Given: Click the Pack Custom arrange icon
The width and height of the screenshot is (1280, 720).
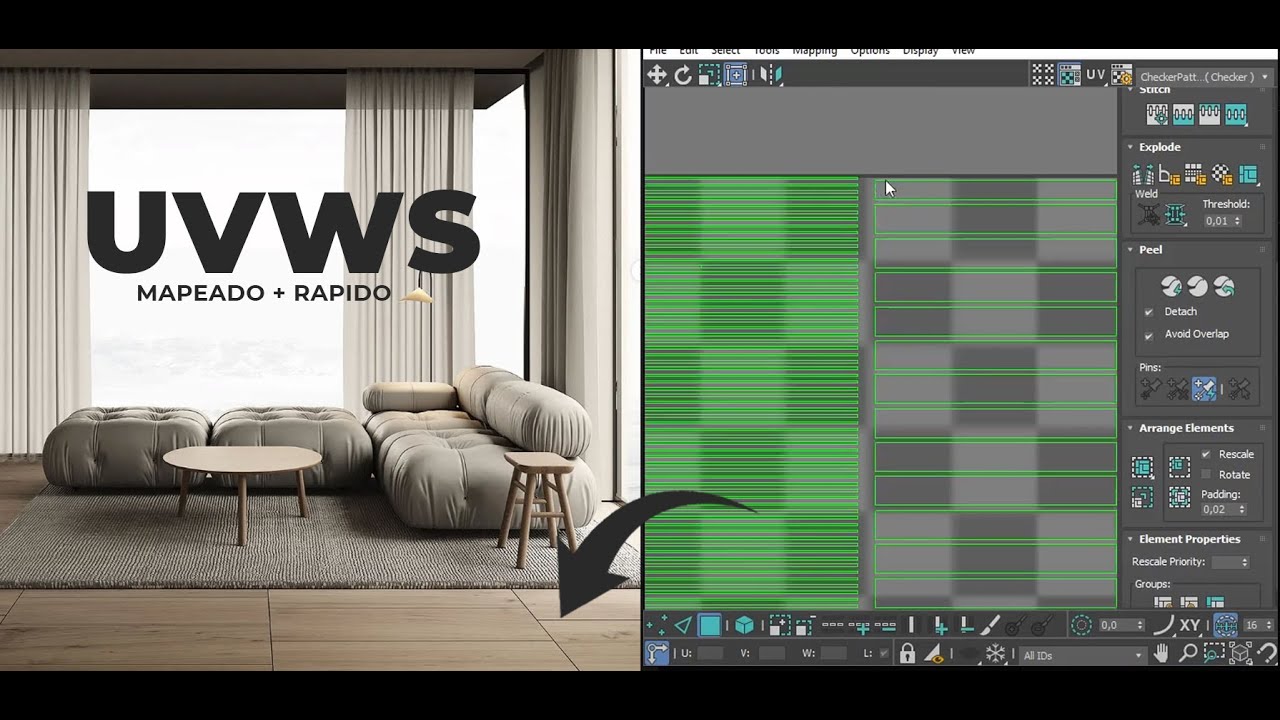Looking at the screenshot, I should (1142, 467).
